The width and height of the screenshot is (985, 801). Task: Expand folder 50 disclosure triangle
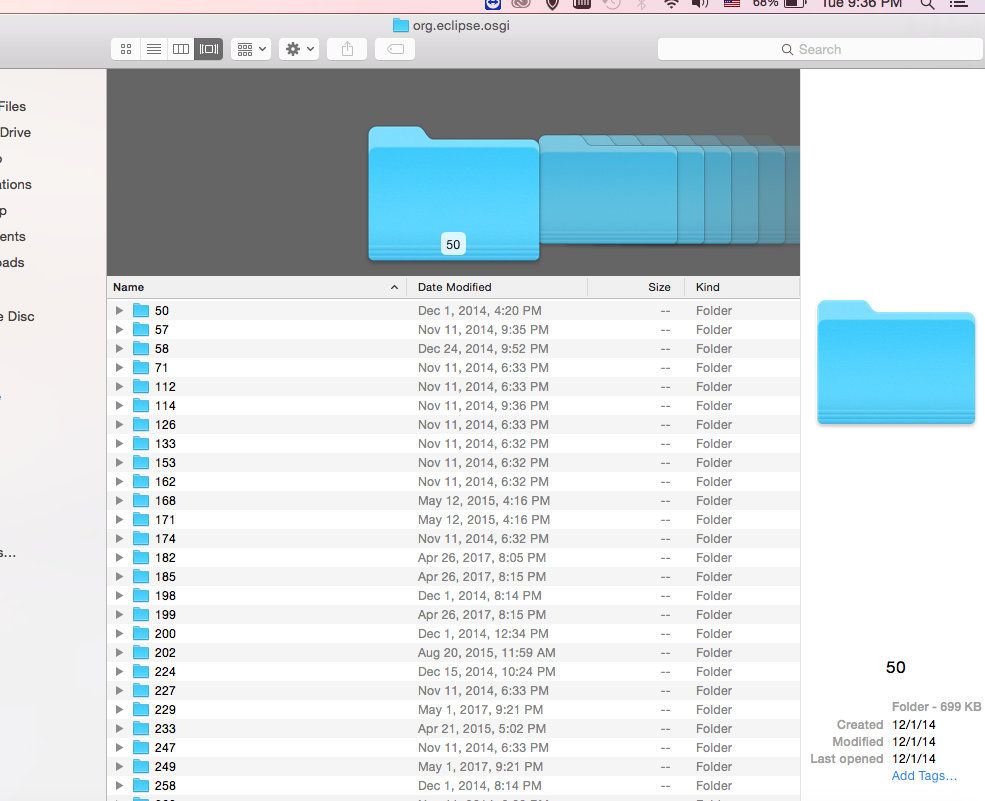(120, 311)
